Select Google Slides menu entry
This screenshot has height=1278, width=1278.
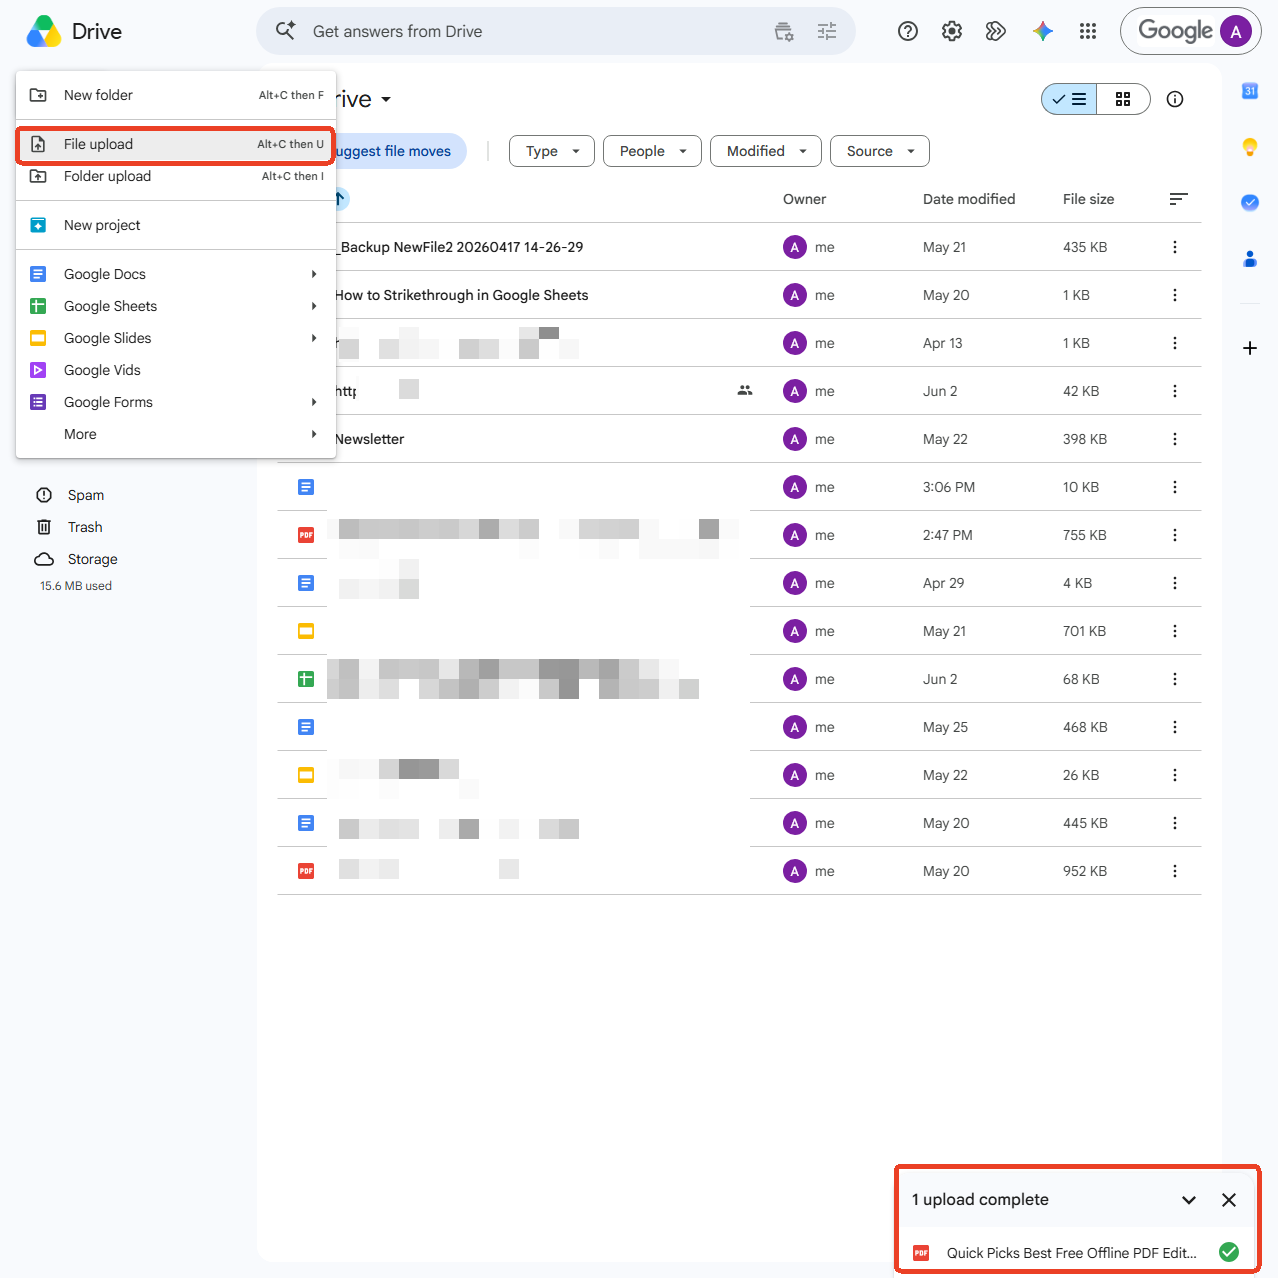pyautogui.click(x=176, y=338)
